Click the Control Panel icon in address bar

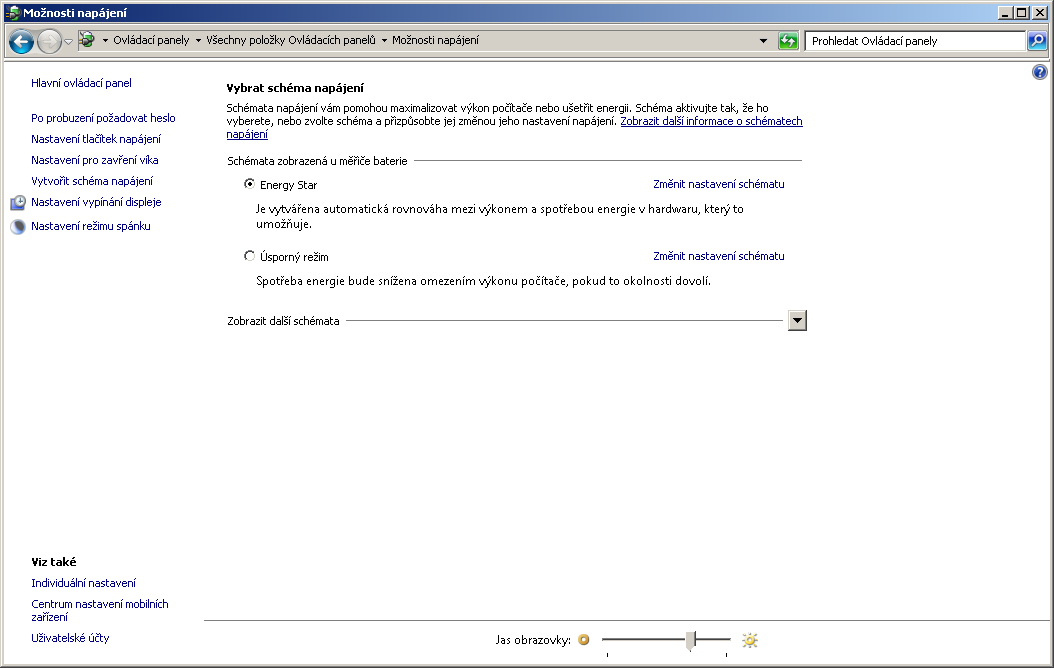point(87,40)
